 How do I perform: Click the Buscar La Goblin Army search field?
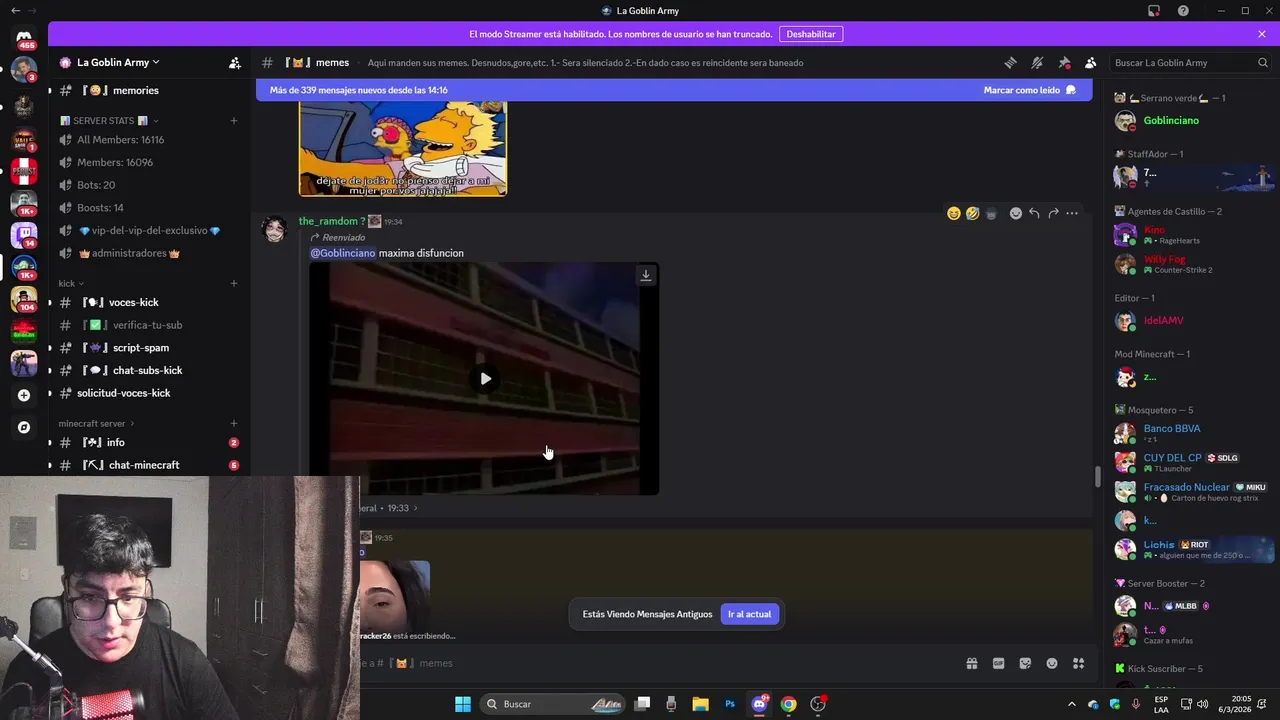pyautogui.click(x=1191, y=62)
